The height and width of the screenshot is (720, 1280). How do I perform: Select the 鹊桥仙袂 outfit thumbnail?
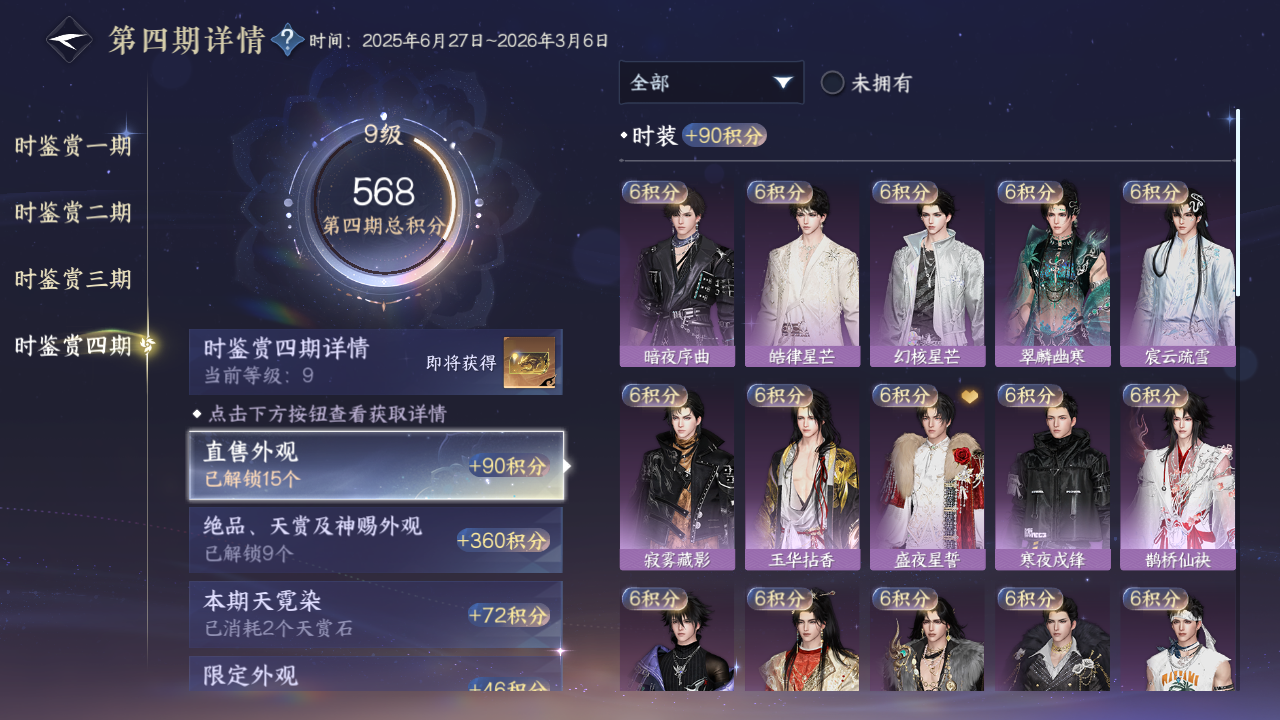1178,477
